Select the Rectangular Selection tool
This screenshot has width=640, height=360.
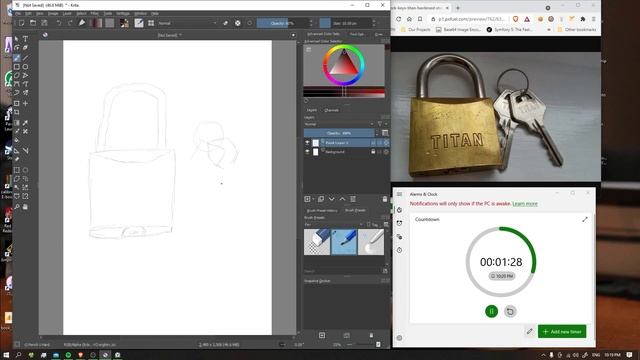pyautogui.click(x=17, y=170)
